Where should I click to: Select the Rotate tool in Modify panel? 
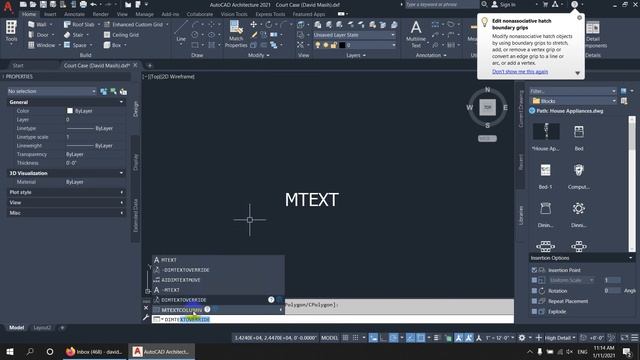(269, 24)
